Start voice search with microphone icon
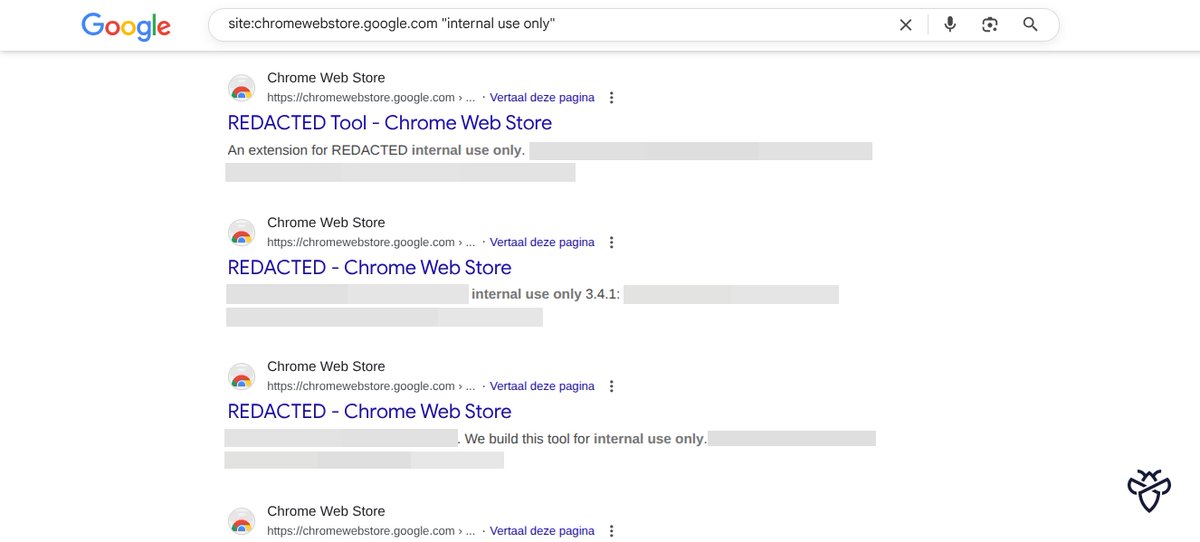 pos(950,25)
